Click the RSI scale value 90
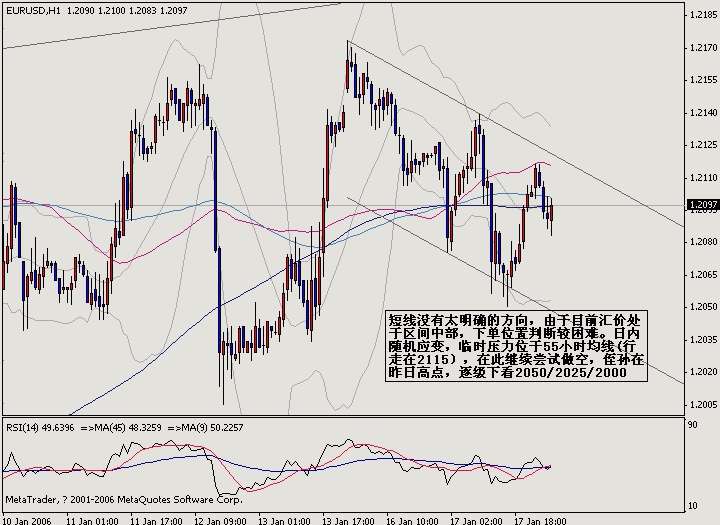The height and width of the screenshot is (525, 720). [x=692, y=424]
